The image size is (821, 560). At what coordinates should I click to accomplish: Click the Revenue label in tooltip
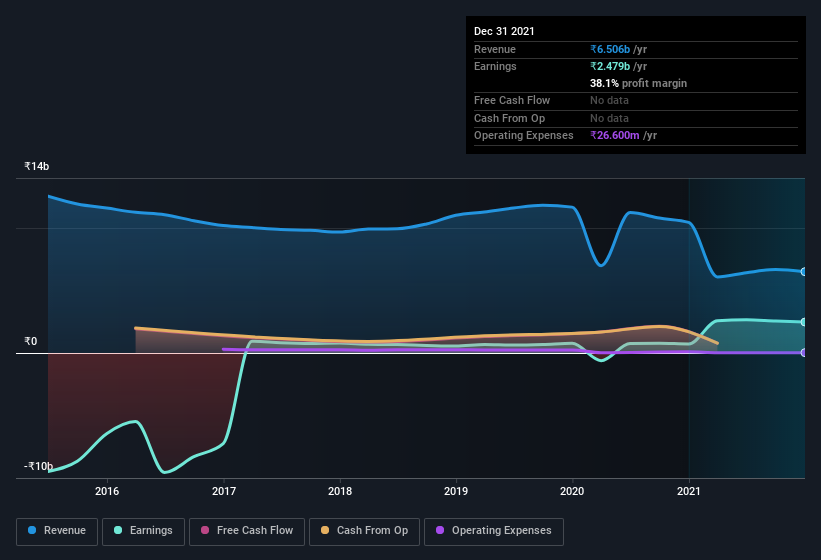pyautogui.click(x=495, y=49)
